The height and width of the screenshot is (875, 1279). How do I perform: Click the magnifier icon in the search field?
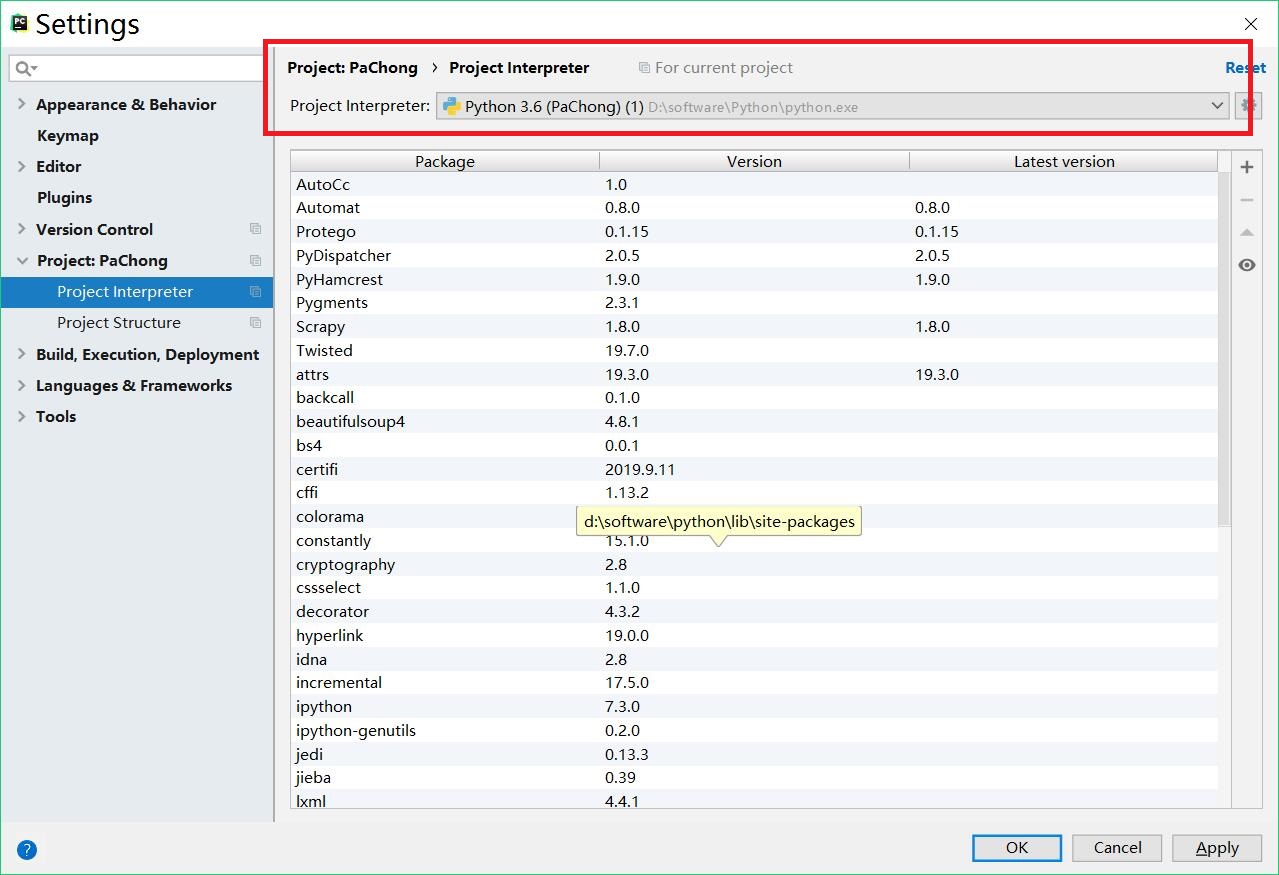click(22, 68)
